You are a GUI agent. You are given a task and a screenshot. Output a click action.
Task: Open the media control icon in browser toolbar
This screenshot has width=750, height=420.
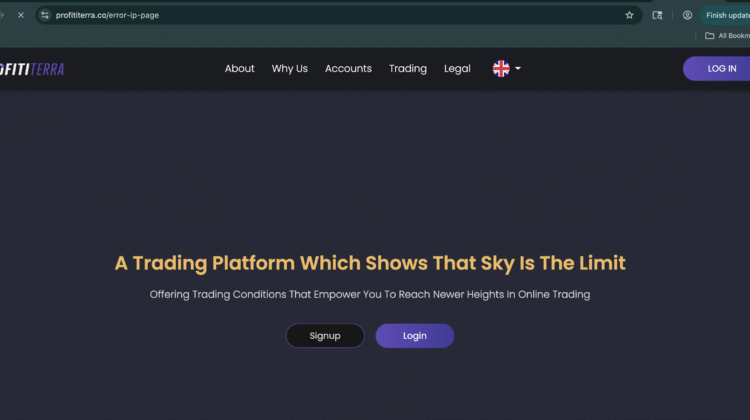pyautogui.click(x=657, y=15)
